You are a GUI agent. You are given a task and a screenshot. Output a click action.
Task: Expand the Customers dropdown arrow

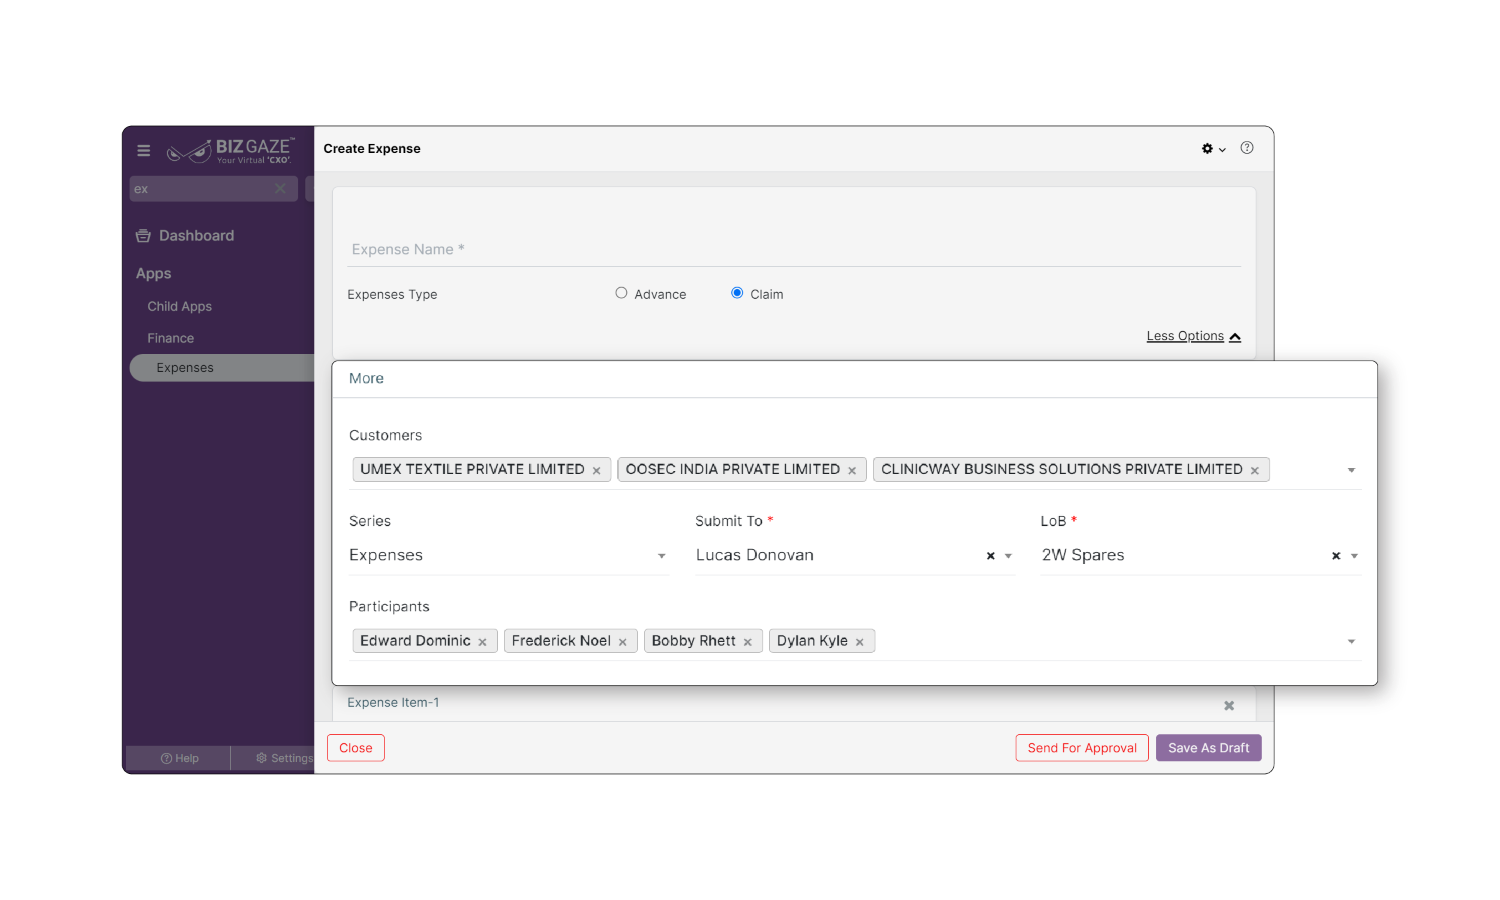1351,470
